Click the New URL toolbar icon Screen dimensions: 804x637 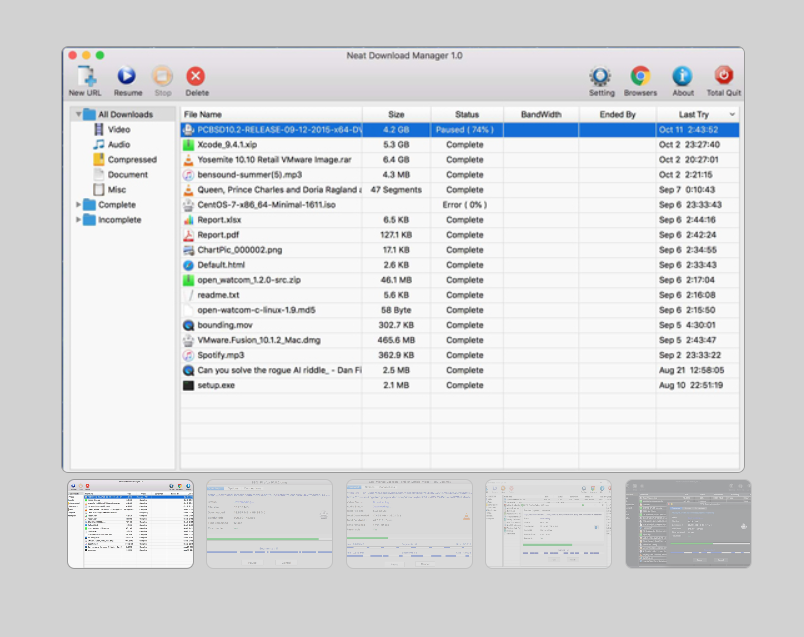click(86, 76)
